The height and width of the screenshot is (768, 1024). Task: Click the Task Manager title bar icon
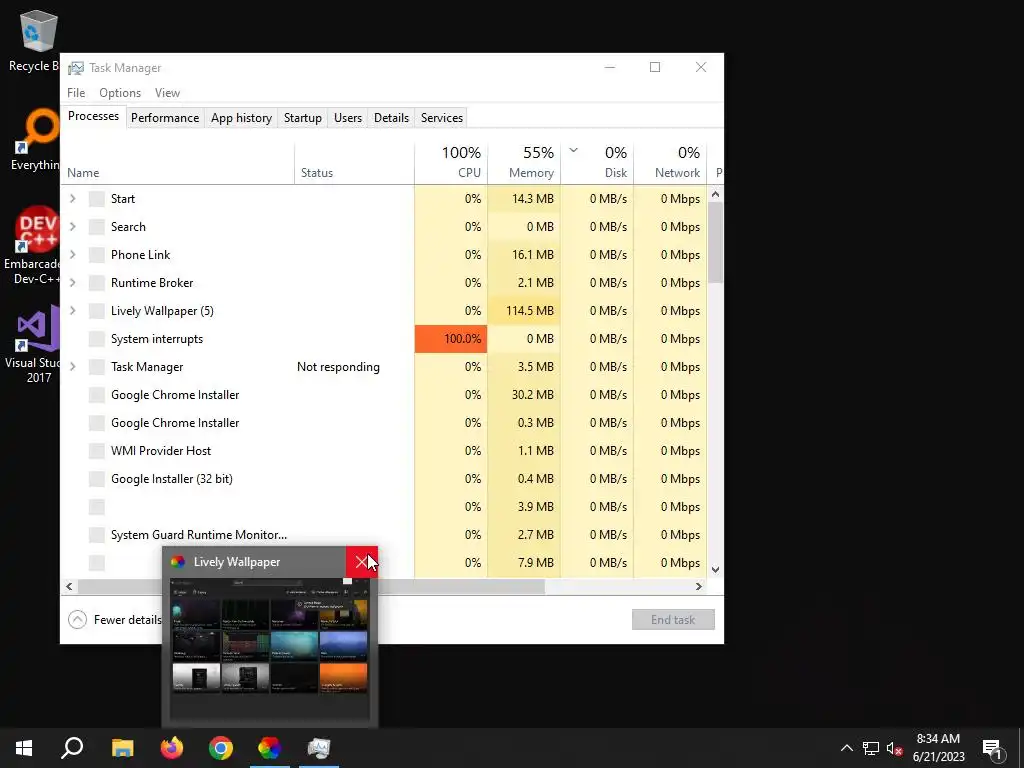coord(76,68)
